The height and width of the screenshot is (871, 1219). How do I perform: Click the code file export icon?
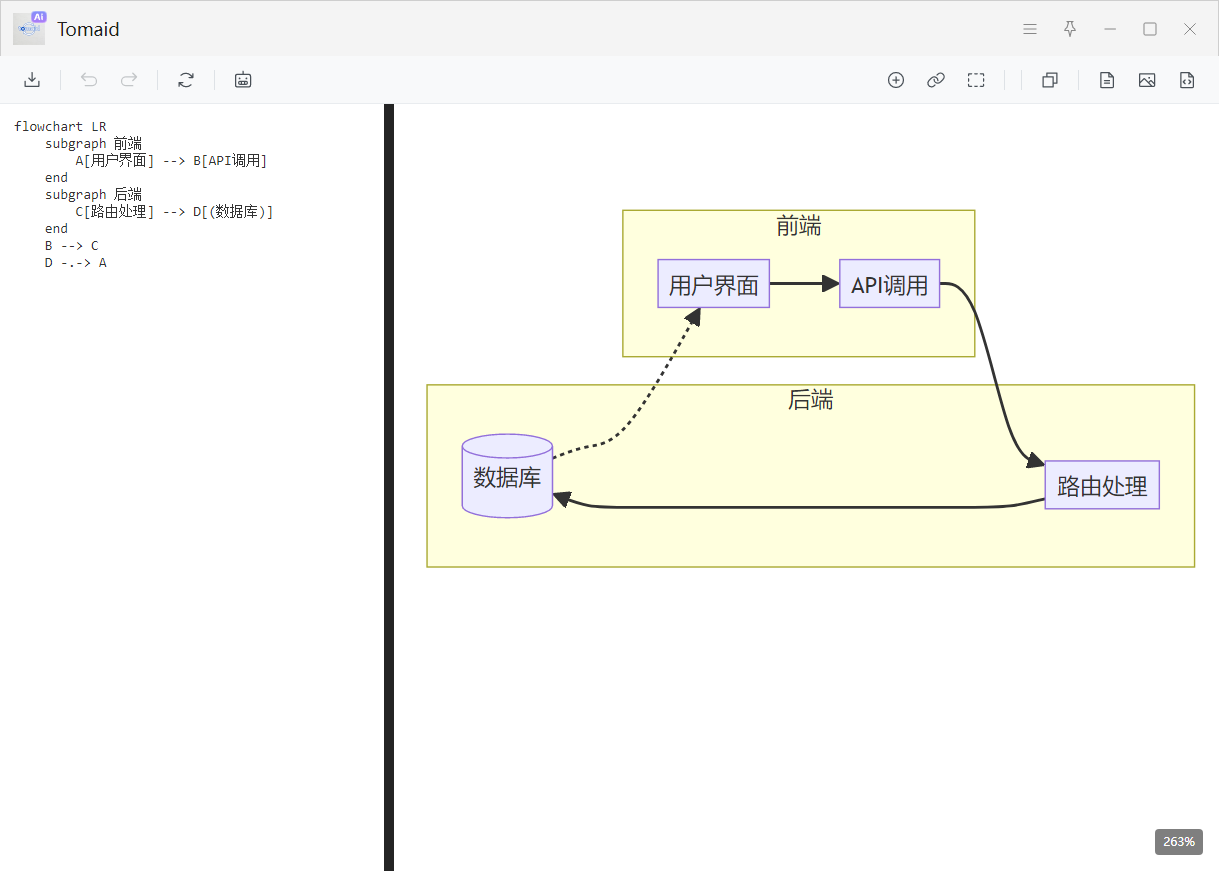(1187, 80)
